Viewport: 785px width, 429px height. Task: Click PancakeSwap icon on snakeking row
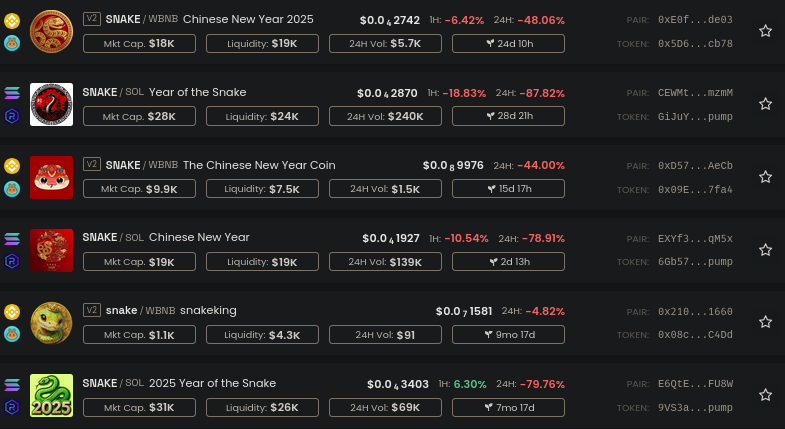tap(12, 334)
